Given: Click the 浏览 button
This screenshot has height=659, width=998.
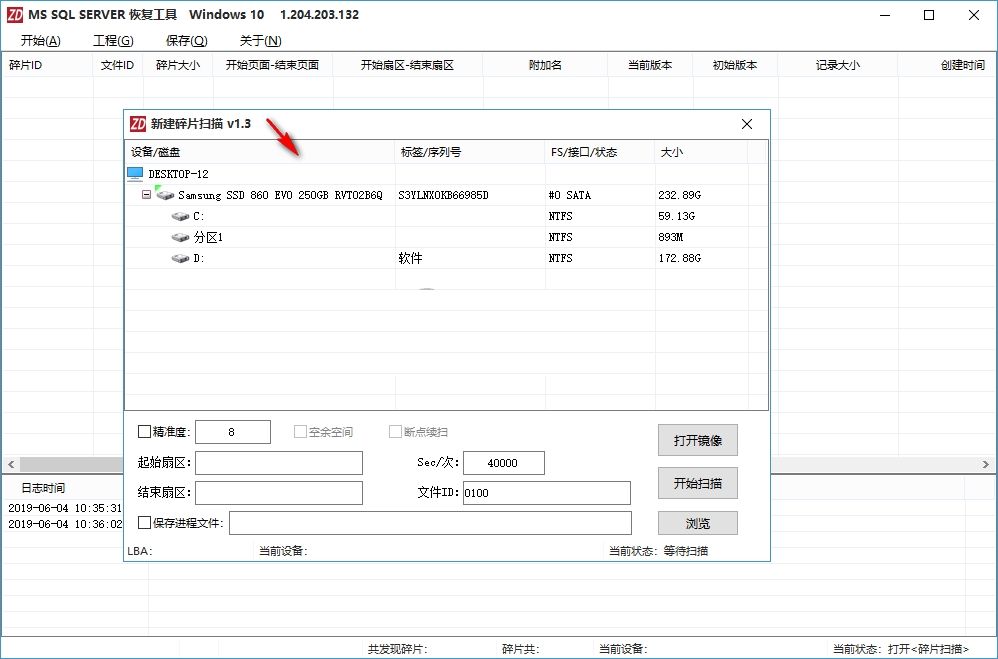Looking at the screenshot, I should click(698, 523).
